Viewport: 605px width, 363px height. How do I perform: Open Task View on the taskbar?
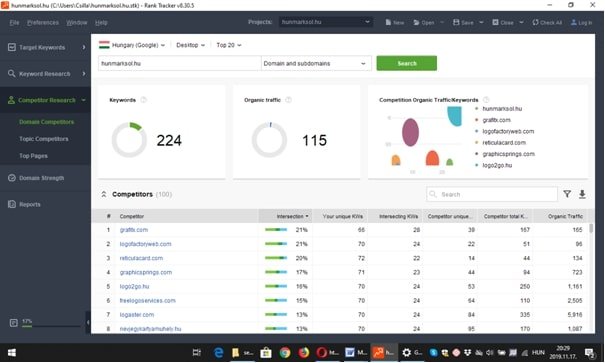pos(197,353)
